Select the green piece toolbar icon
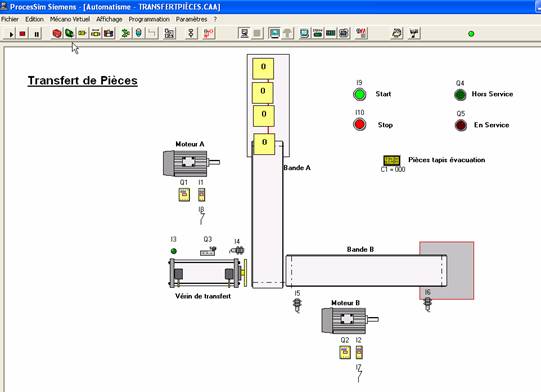The height and width of the screenshot is (392, 541). [69, 33]
